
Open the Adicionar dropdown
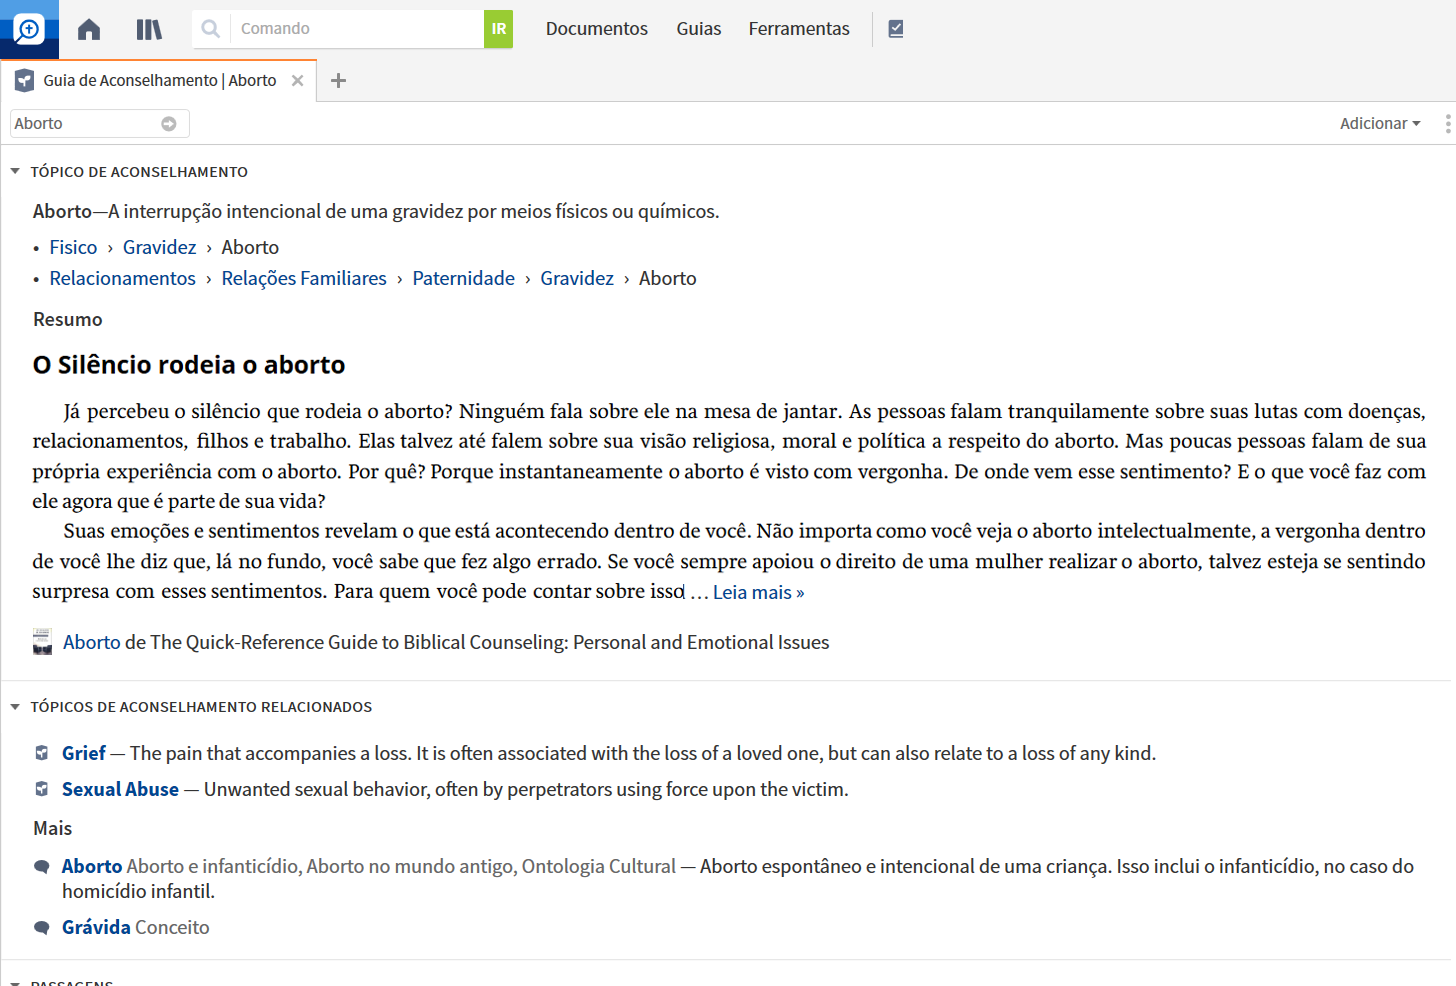(1380, 123)
